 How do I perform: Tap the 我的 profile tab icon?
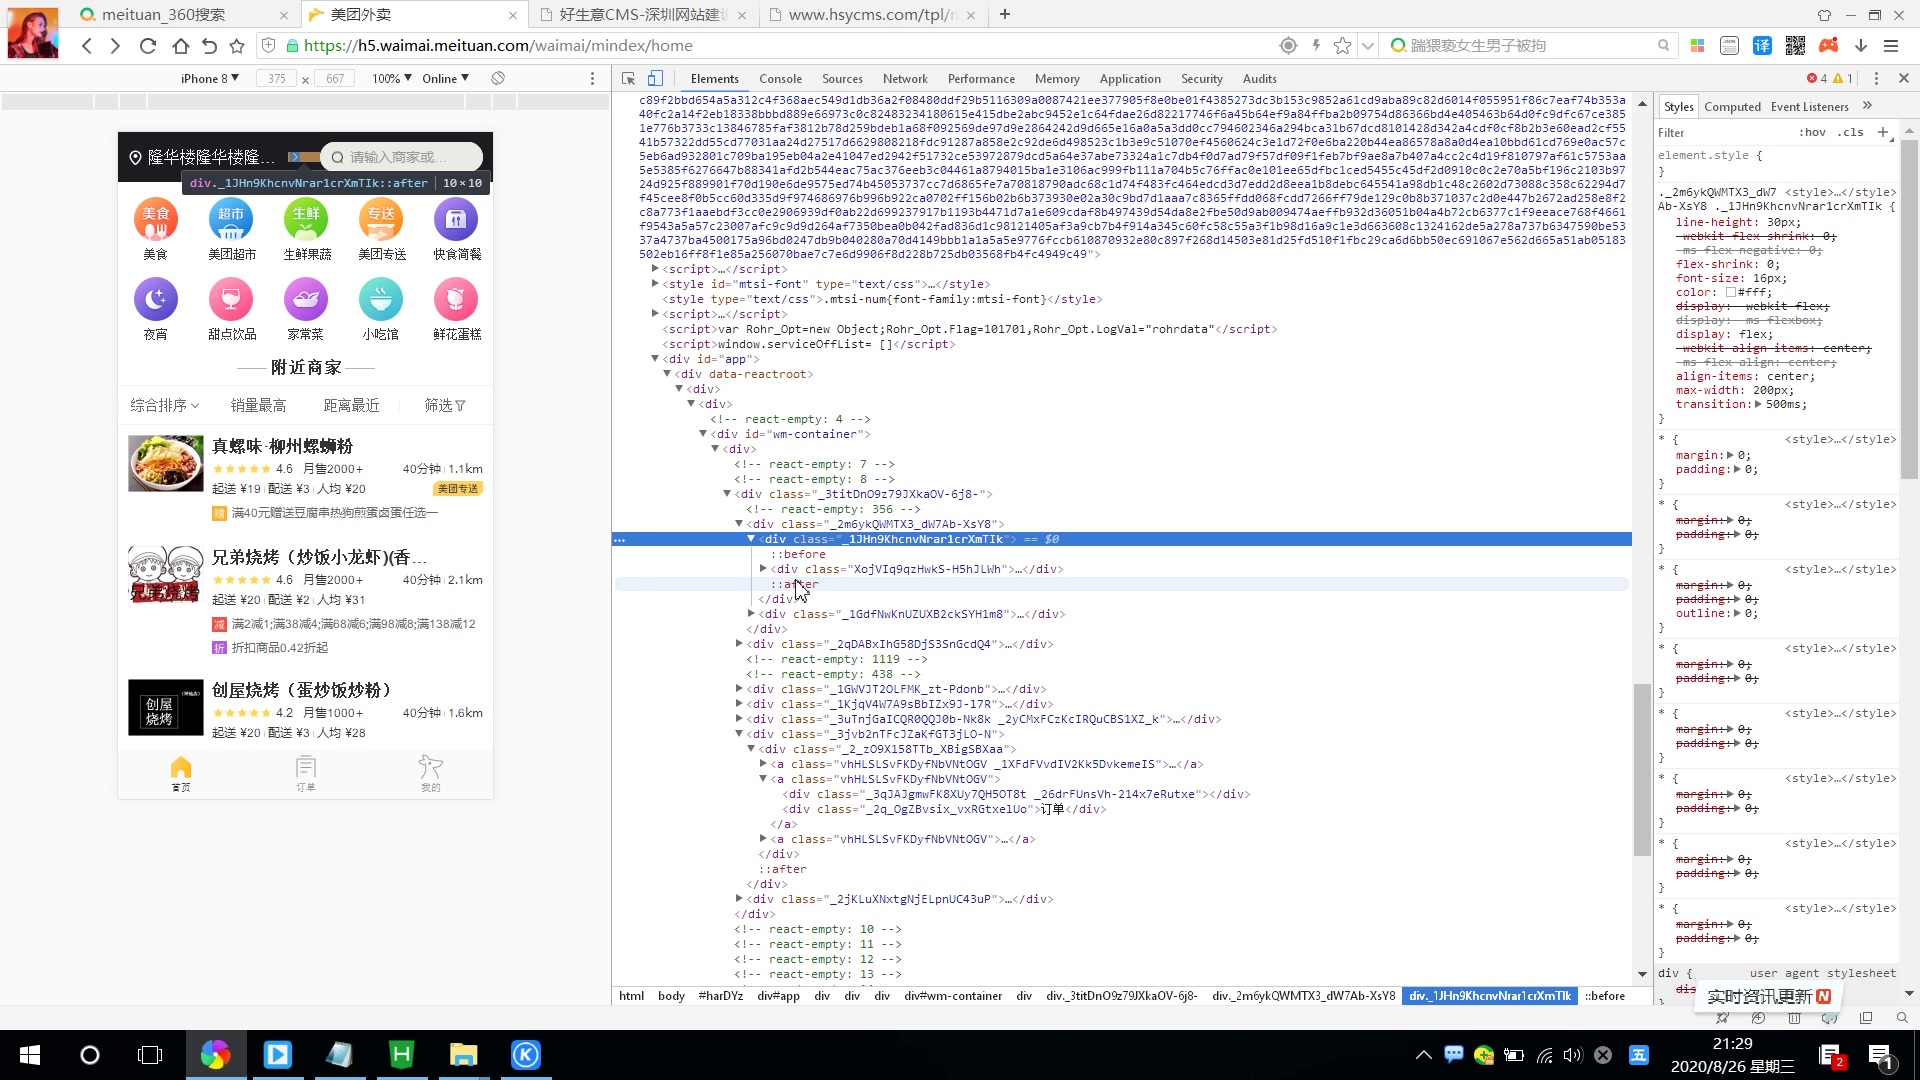click(x=431, y=773)
